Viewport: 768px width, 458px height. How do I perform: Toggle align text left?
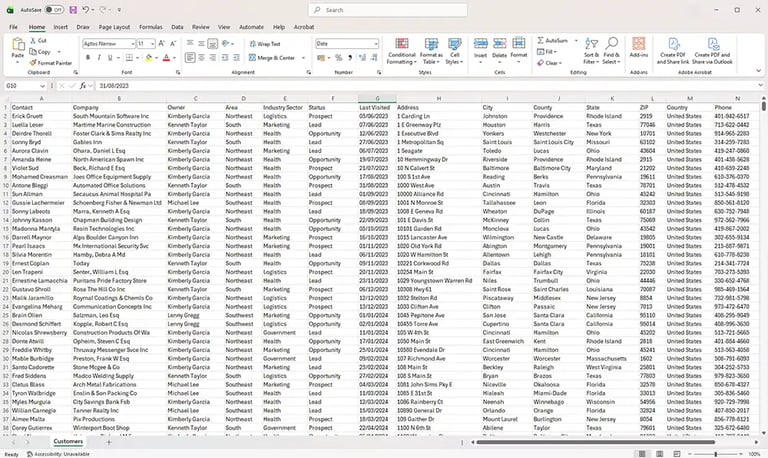(190, 58)
